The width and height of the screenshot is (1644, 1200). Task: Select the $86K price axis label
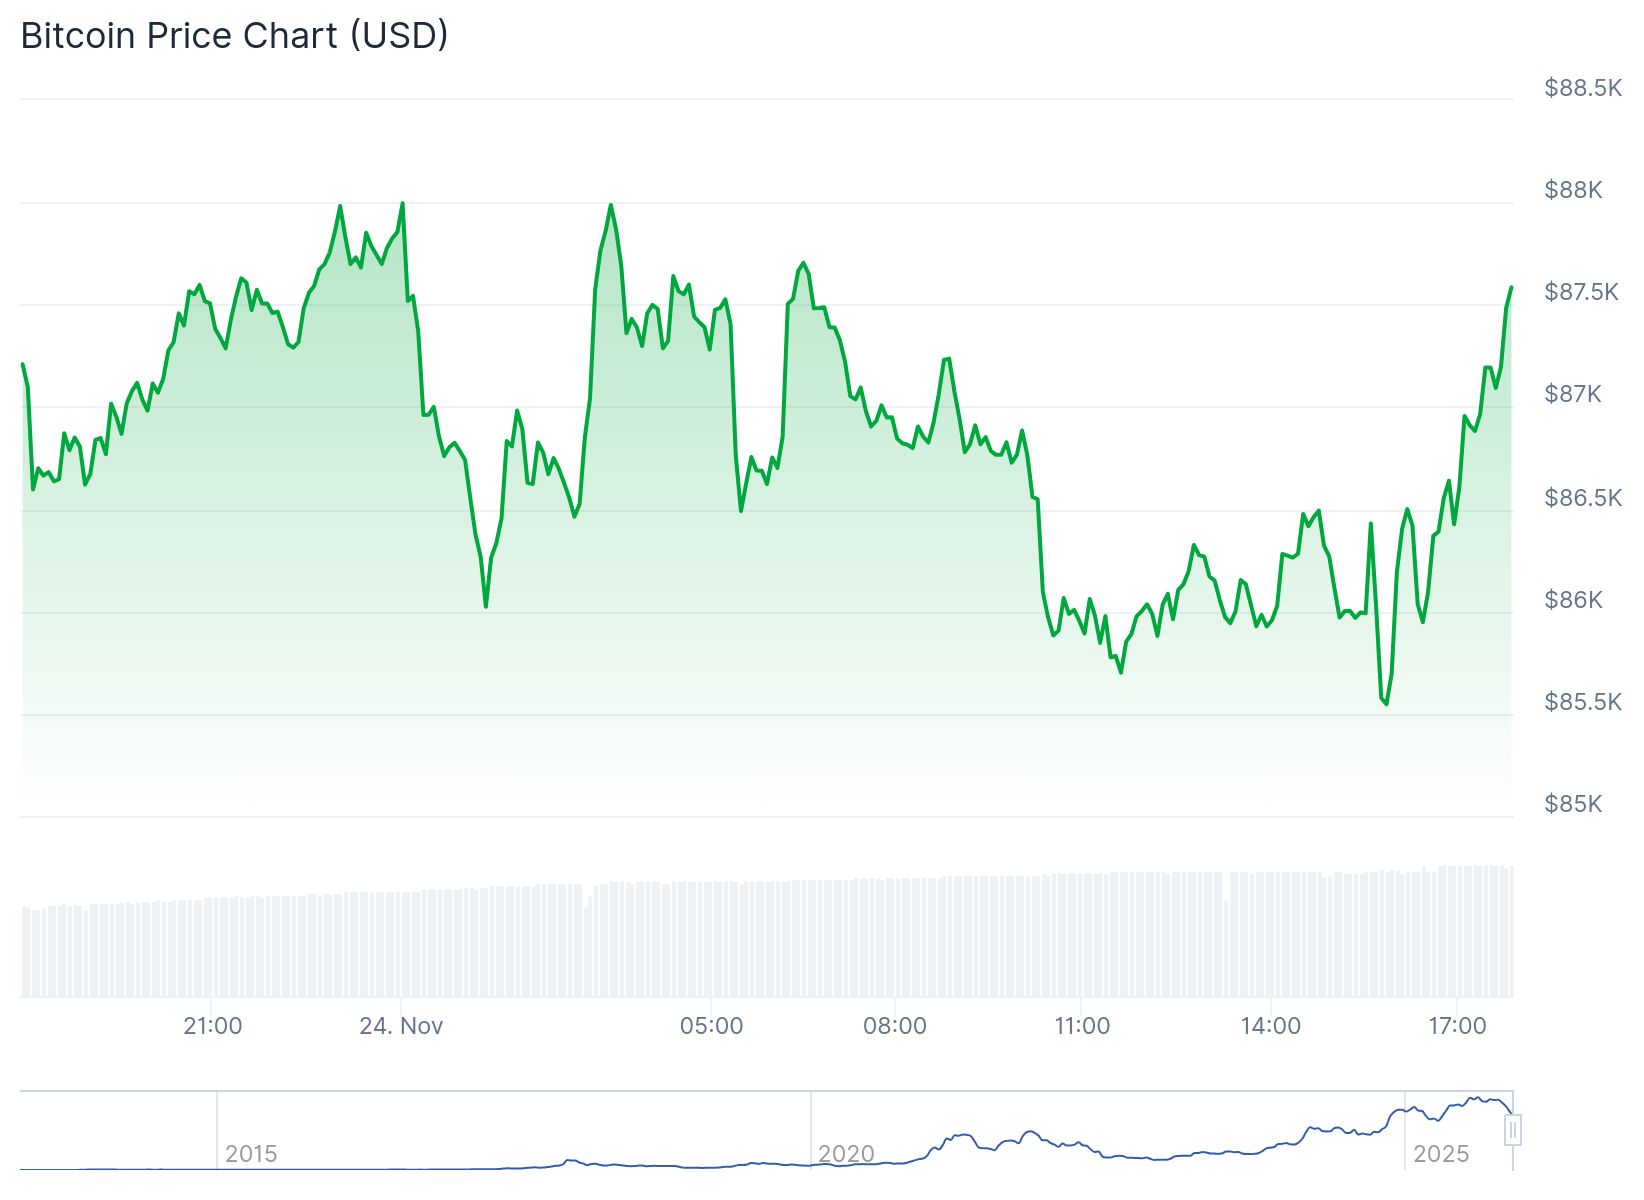pos(1573,600)
